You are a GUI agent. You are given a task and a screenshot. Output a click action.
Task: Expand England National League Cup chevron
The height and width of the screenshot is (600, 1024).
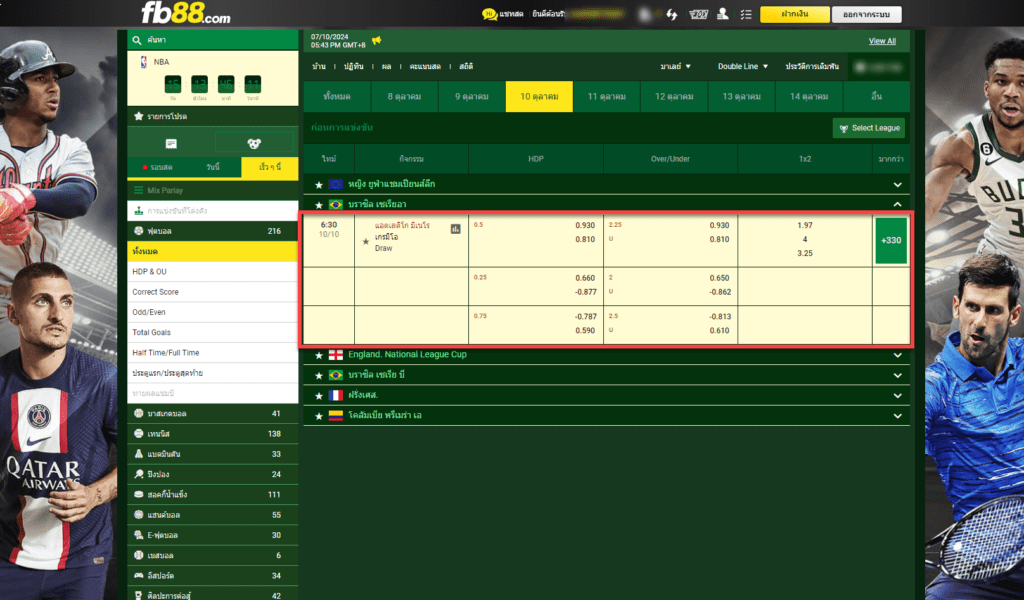tap(897, 356)
